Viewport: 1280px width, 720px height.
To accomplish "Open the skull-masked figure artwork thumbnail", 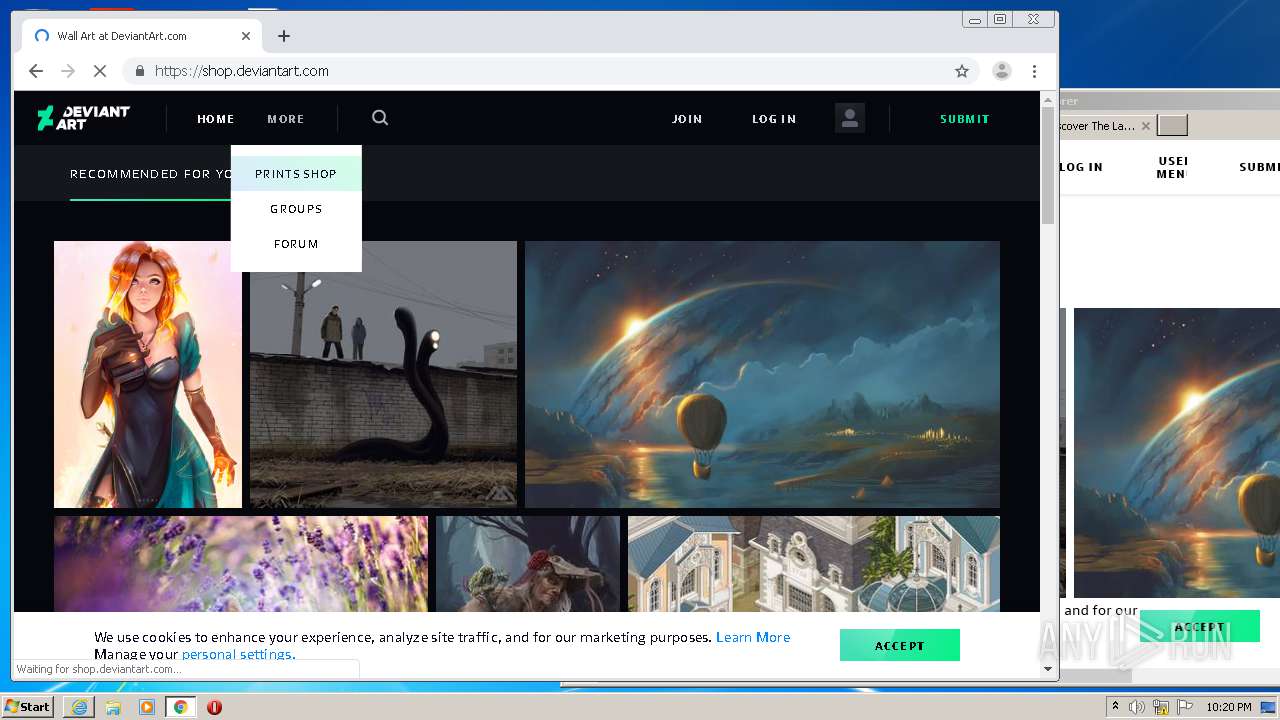I will [x=528, y=564].
